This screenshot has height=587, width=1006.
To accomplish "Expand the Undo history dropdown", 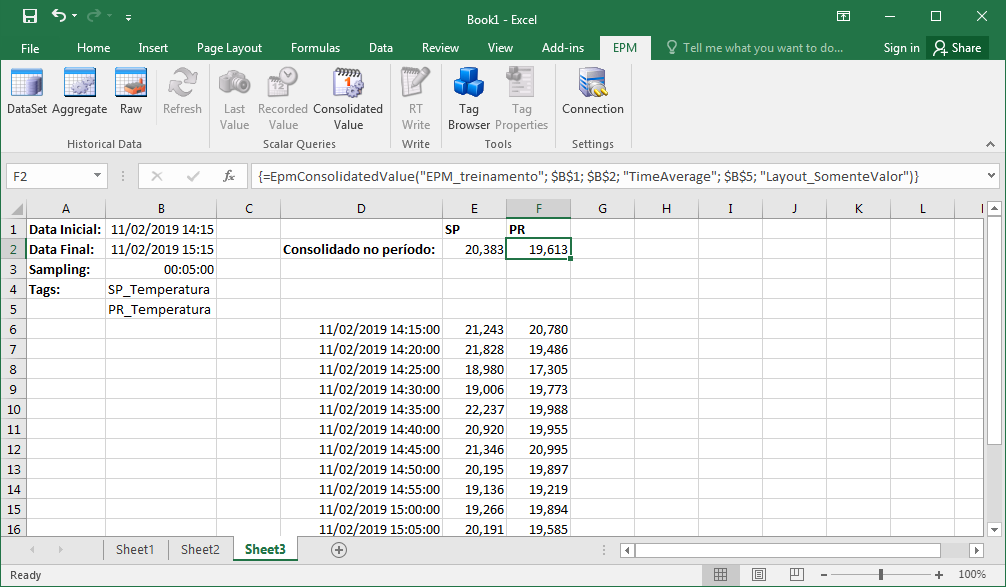I will coord(75,17).
